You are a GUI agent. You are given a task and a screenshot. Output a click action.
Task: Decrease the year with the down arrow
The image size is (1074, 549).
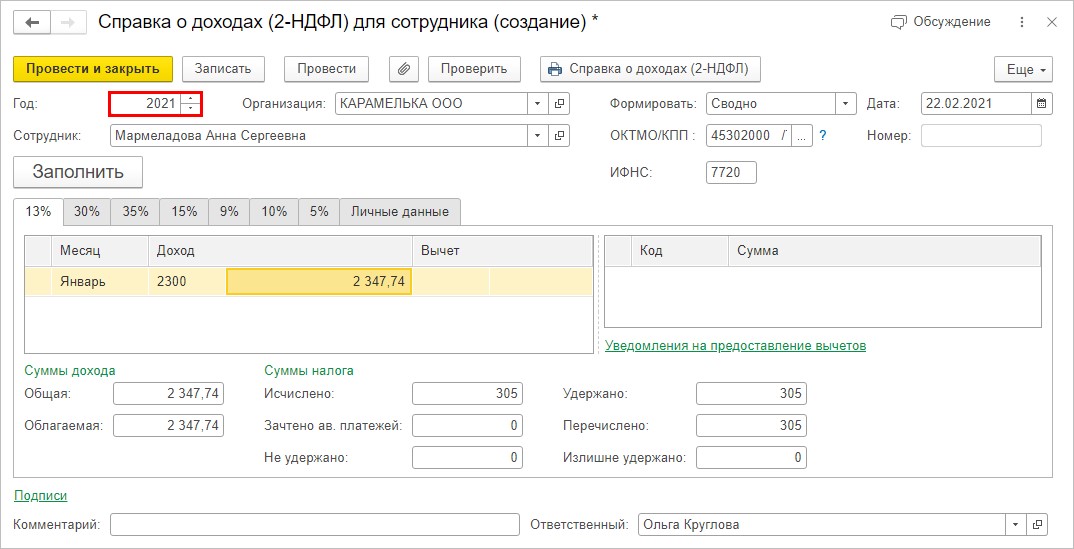[190, 109]
